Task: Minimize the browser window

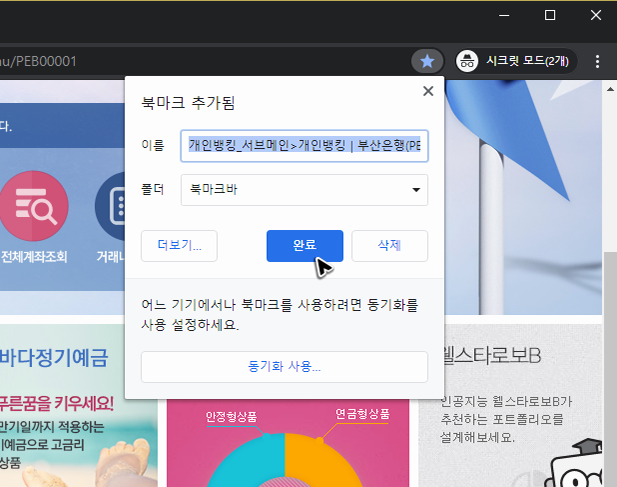Action: click(504, 16)
